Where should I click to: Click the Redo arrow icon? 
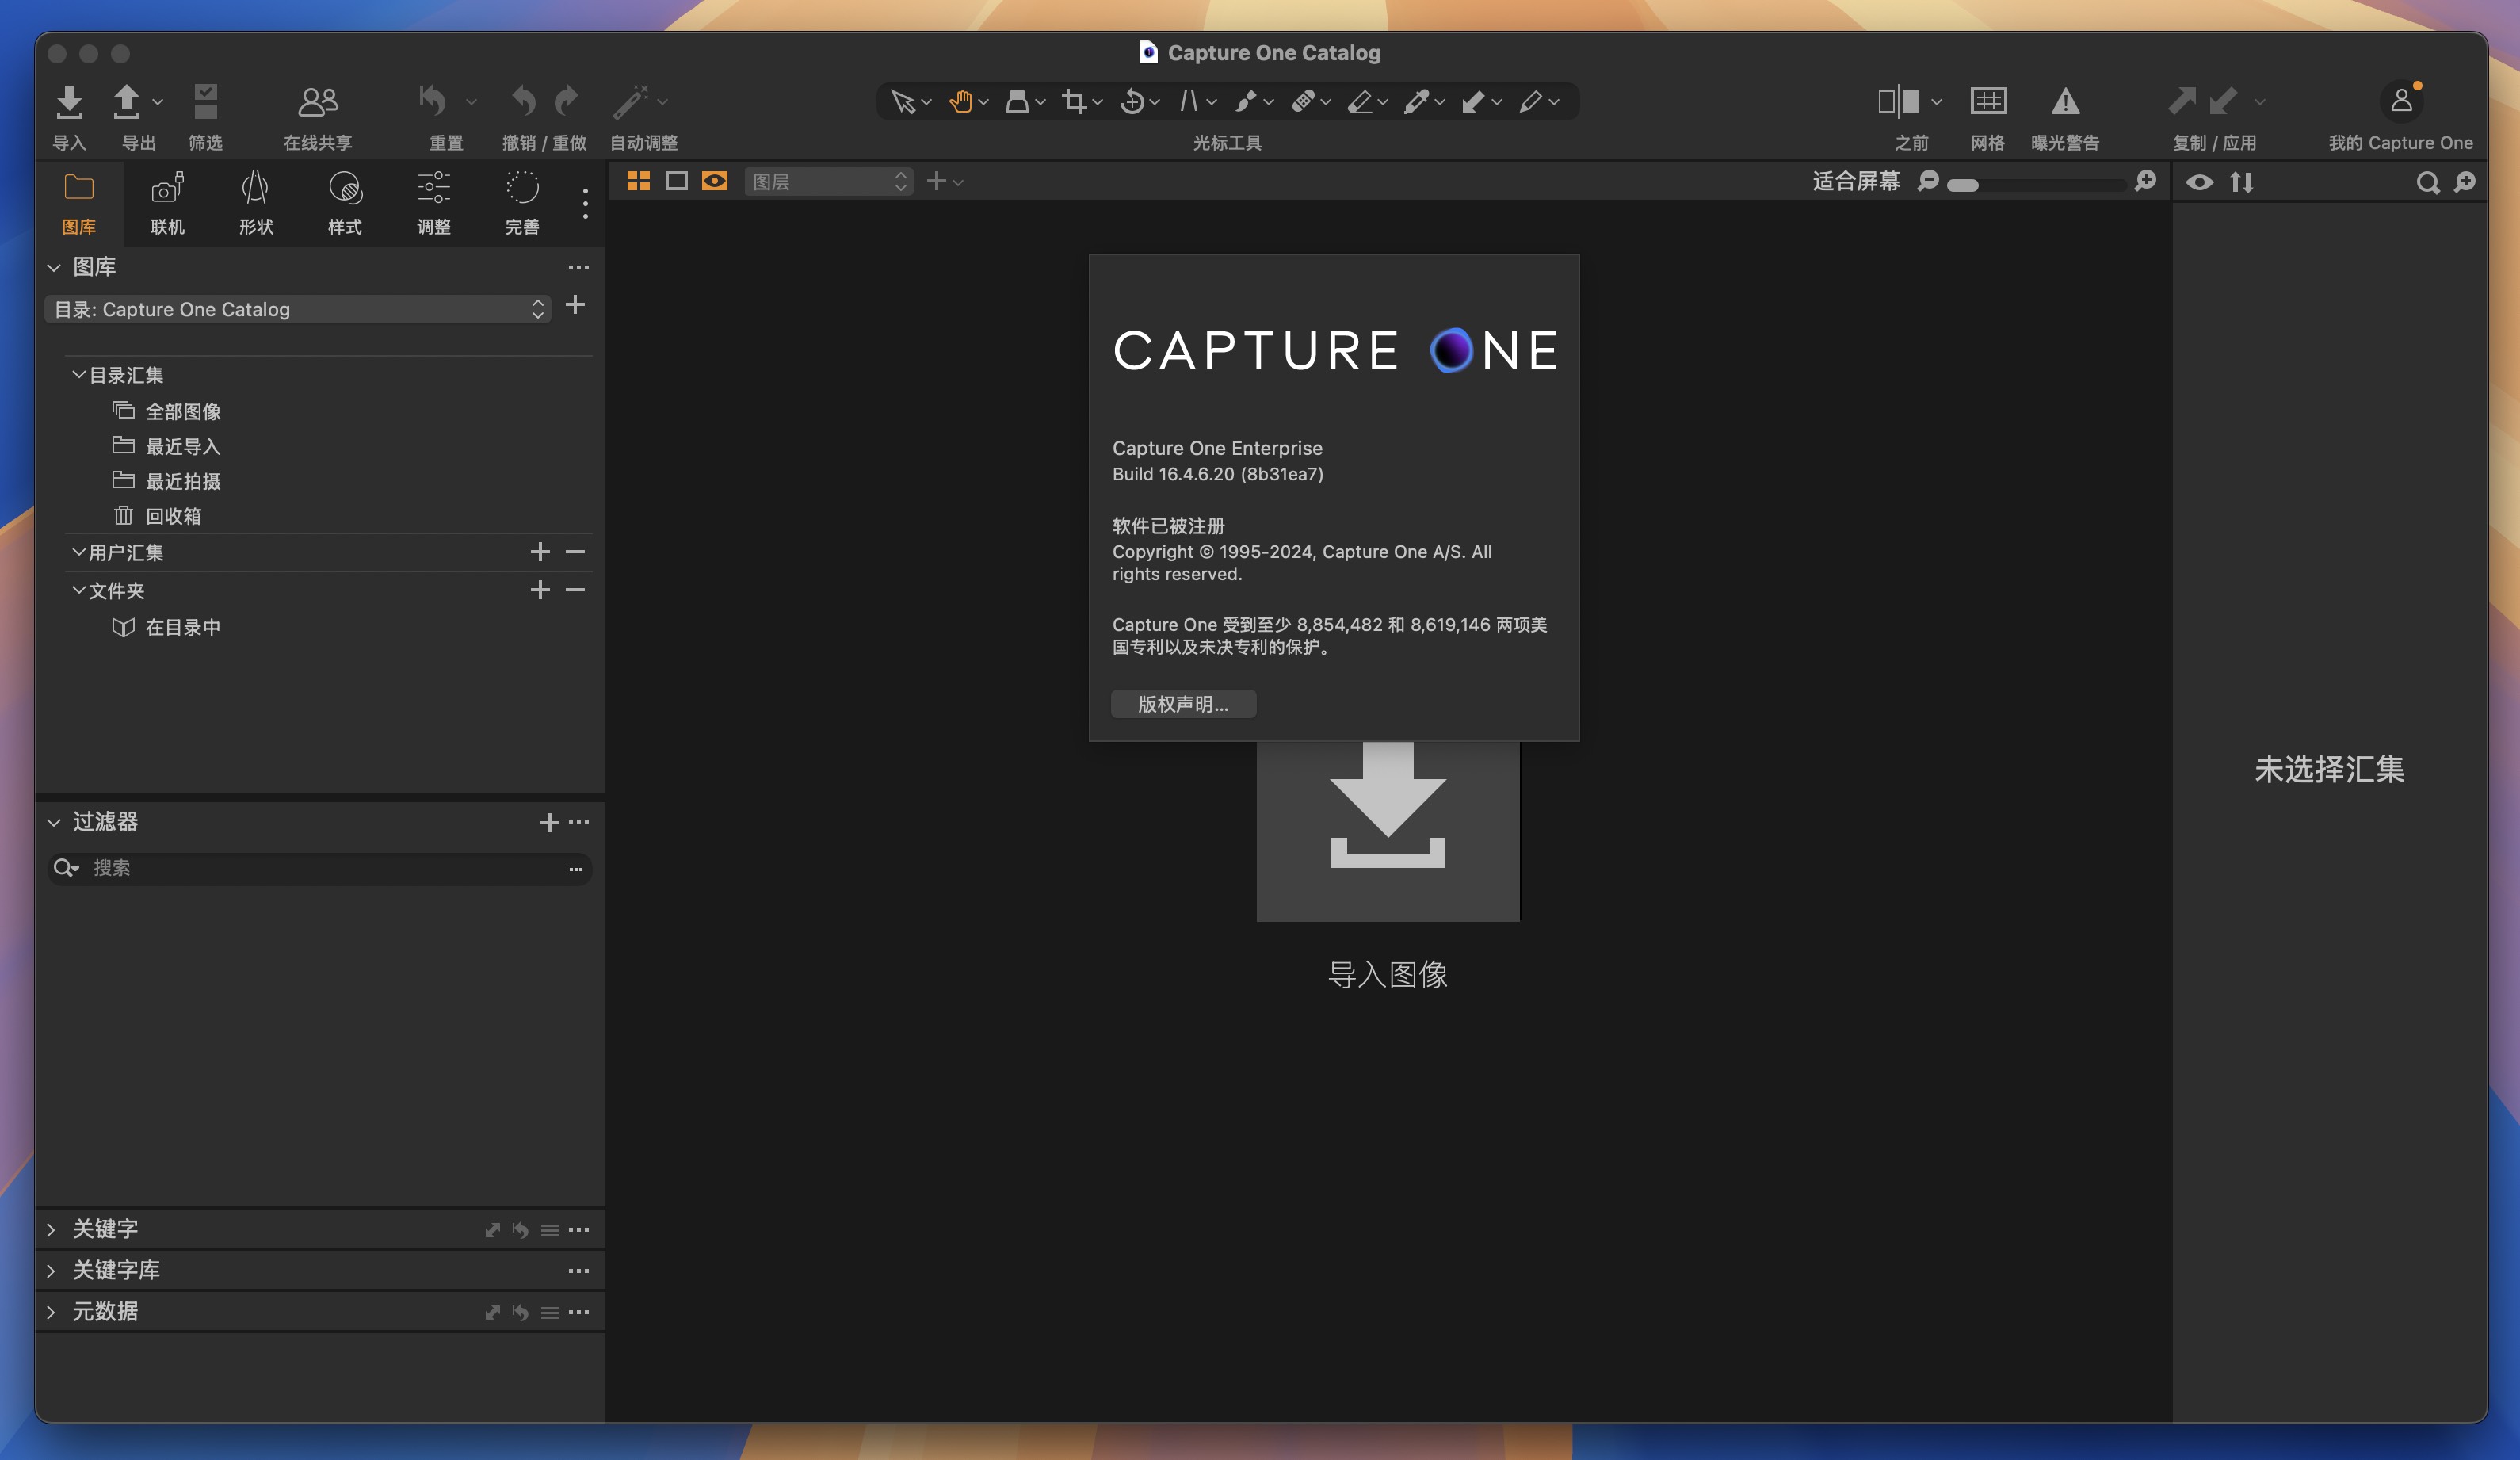pos(566,101)
